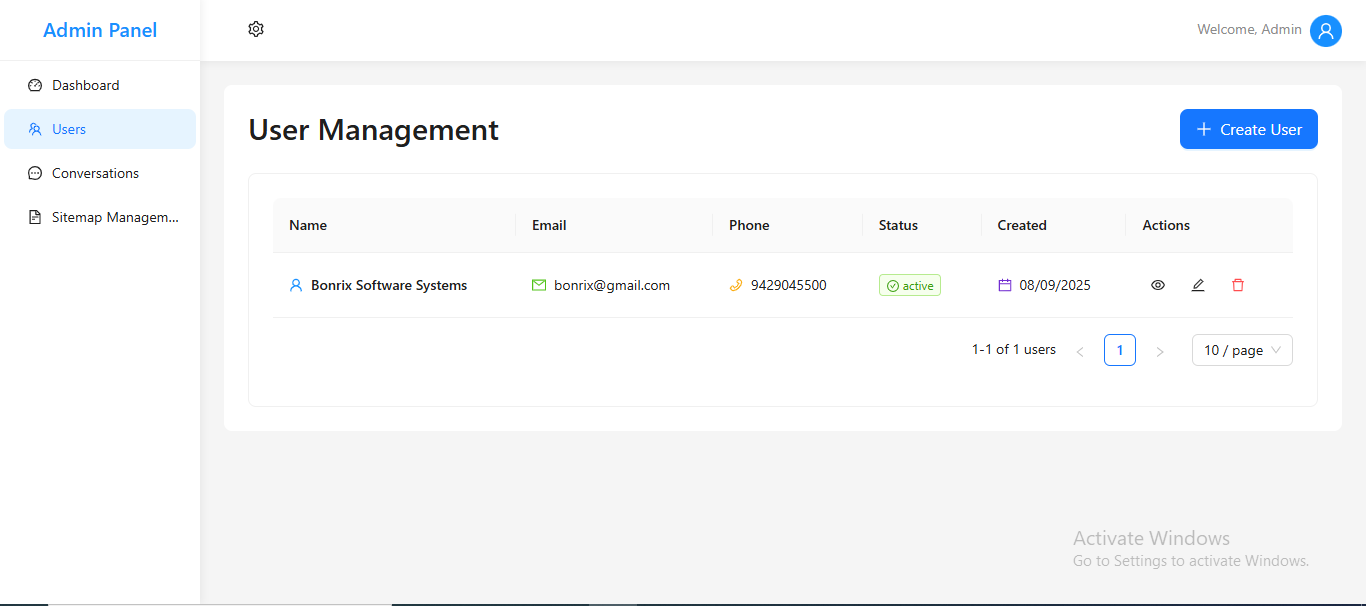View details using the eye icon in Actions
This screenshot has height=606, width=1366.
tap(1158, 285)
